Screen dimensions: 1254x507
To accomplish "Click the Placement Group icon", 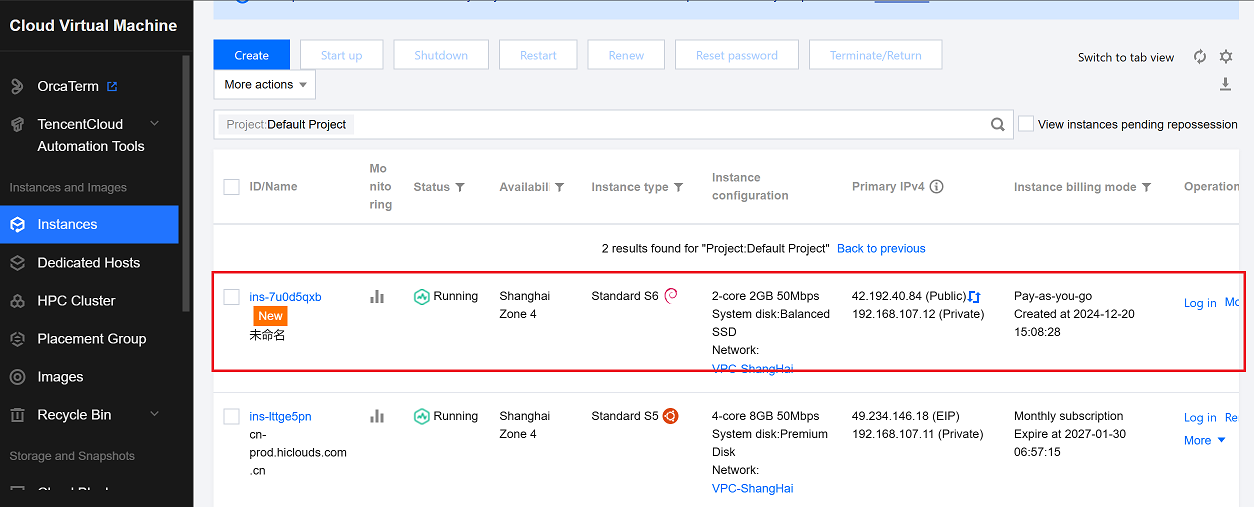I will click(17, 339).
